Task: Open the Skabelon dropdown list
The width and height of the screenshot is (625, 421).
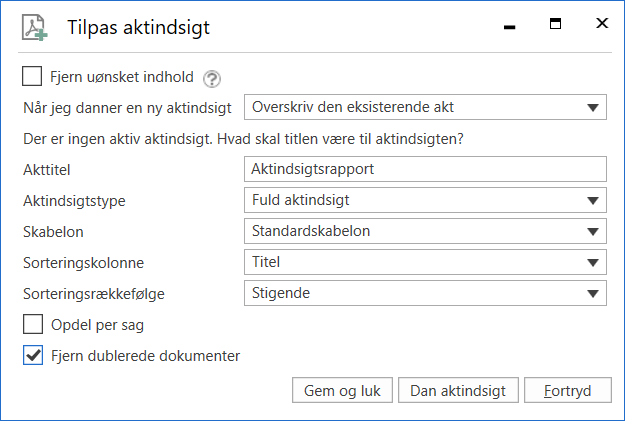Action: 425,231
